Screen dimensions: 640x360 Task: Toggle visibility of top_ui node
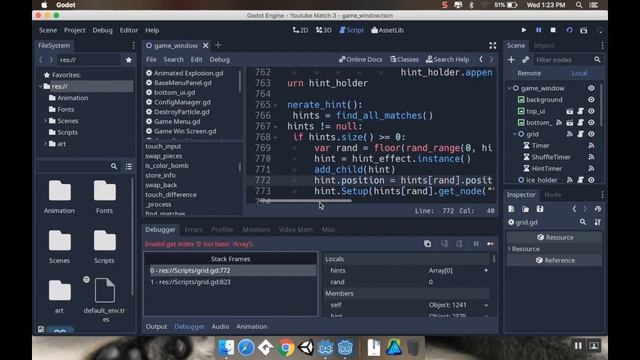coord(591,111)
